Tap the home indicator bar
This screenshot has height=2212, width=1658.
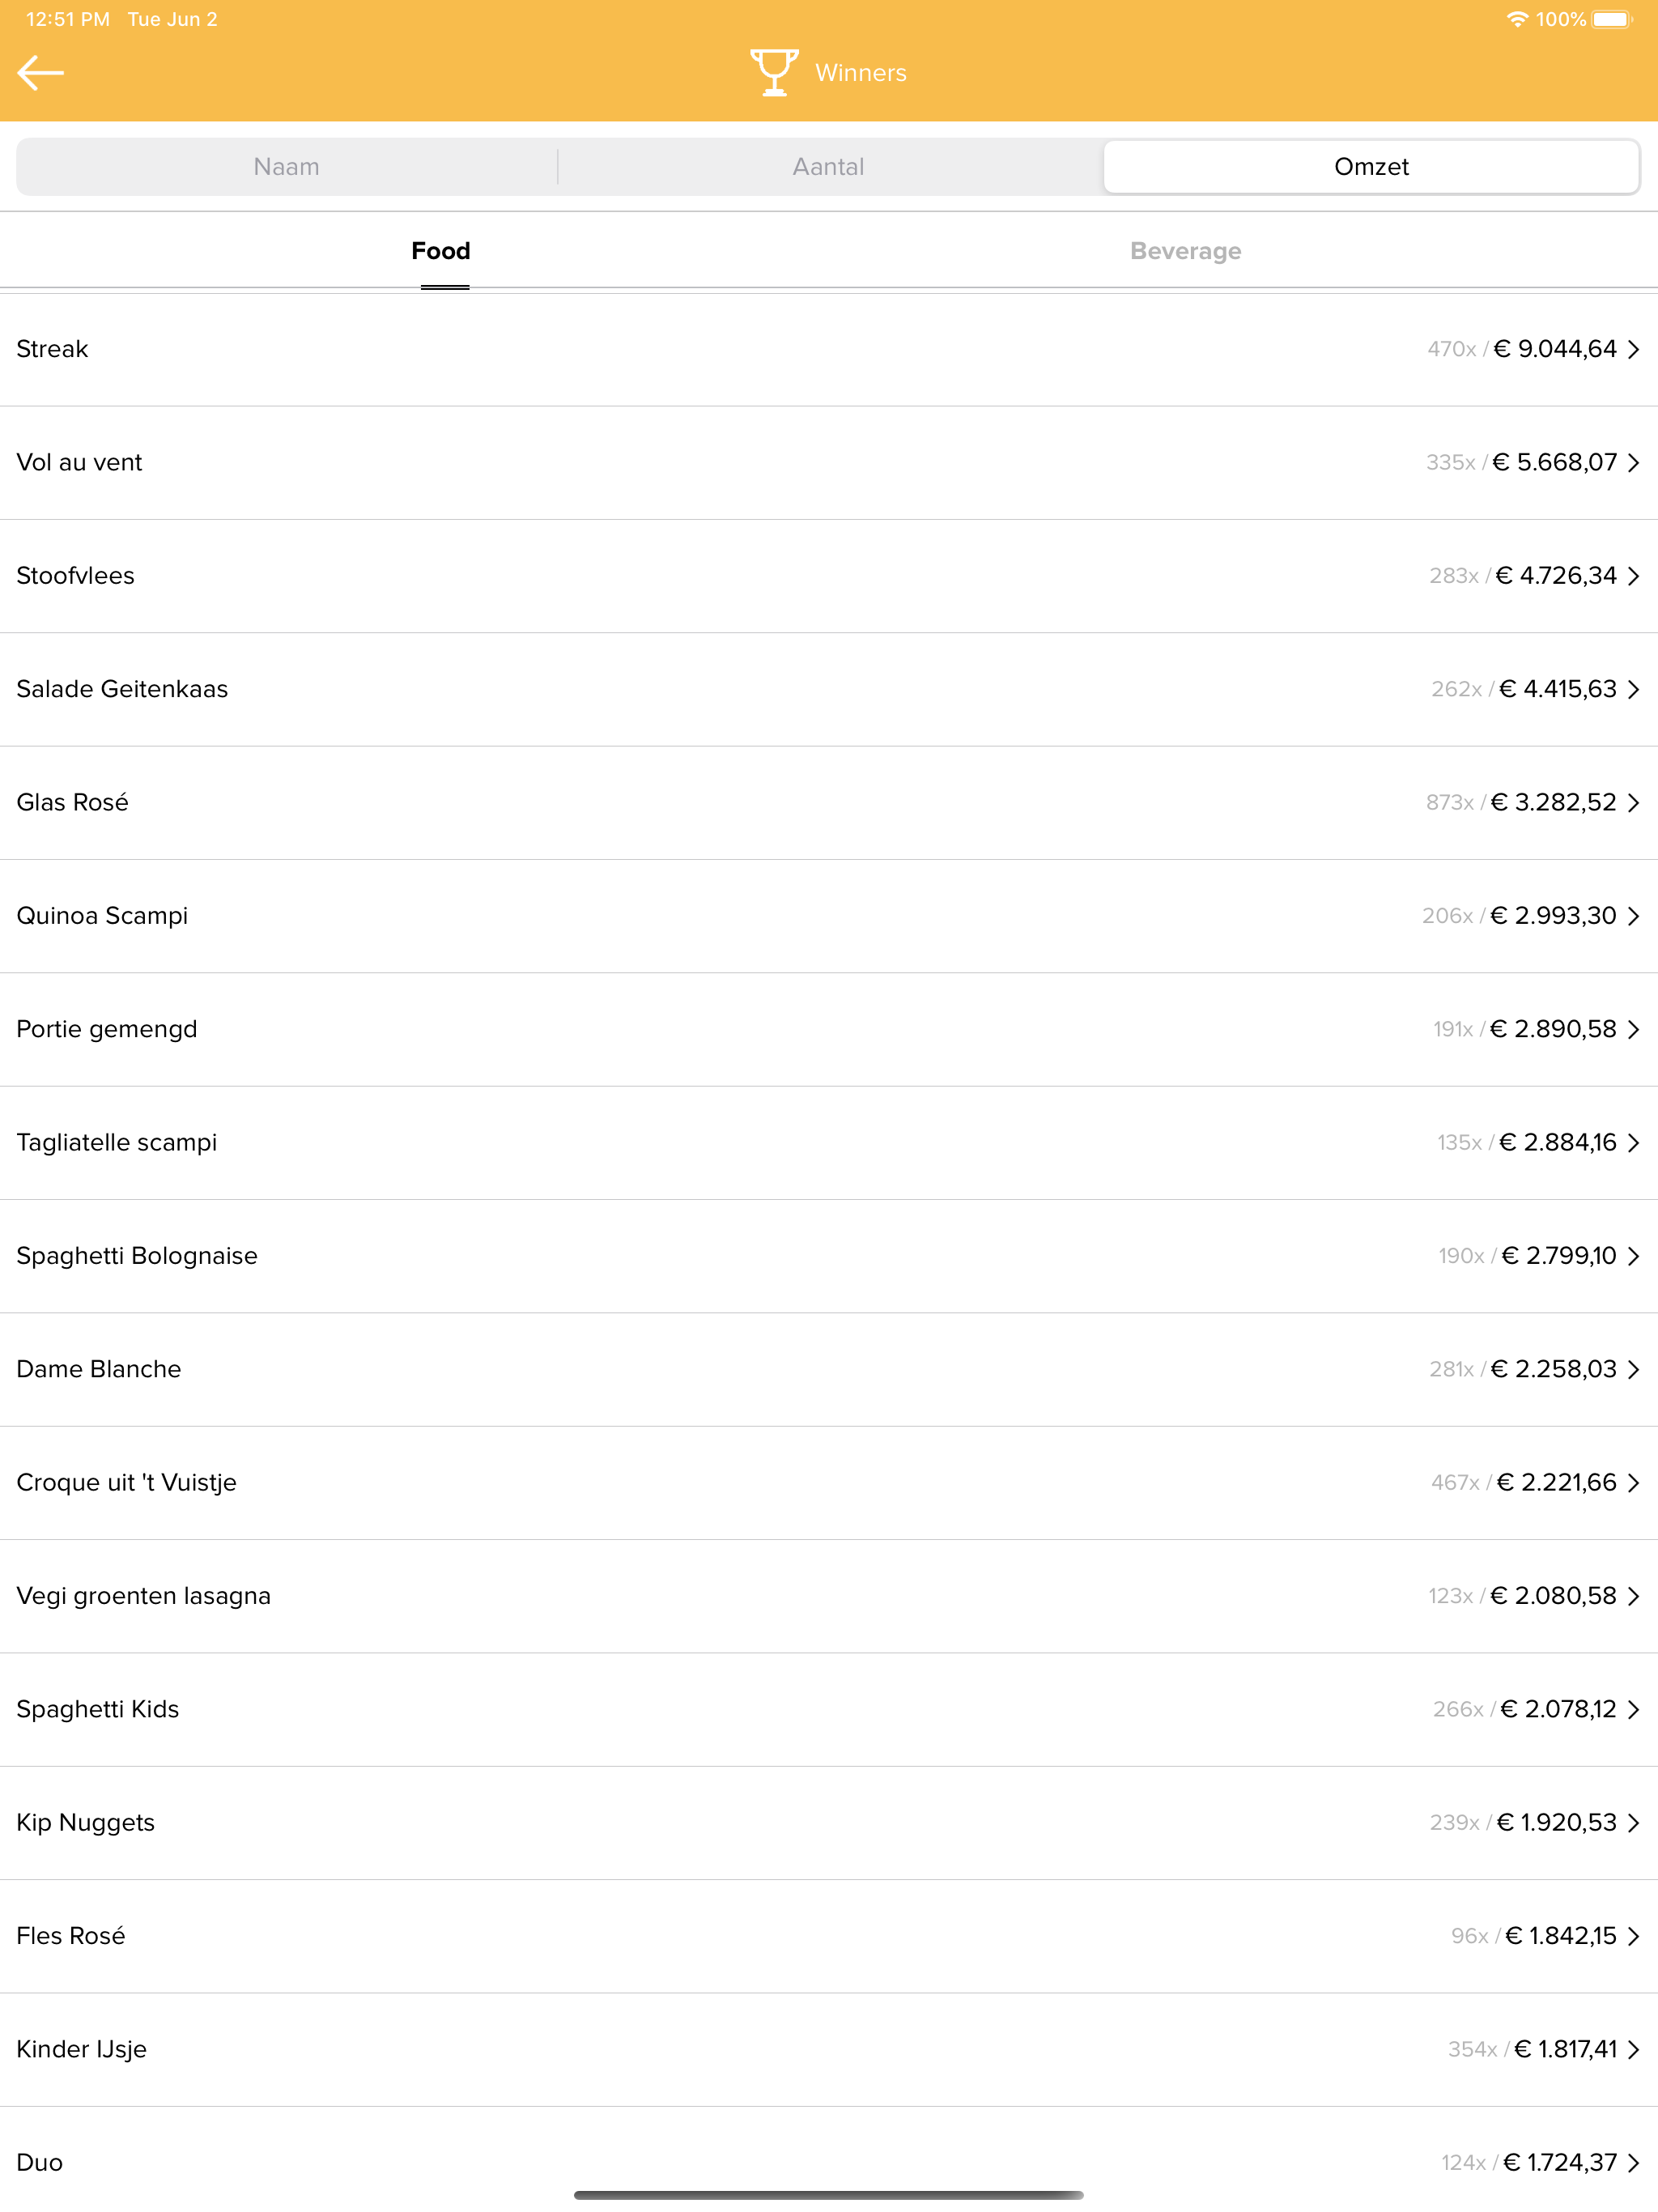(829, 2195)
